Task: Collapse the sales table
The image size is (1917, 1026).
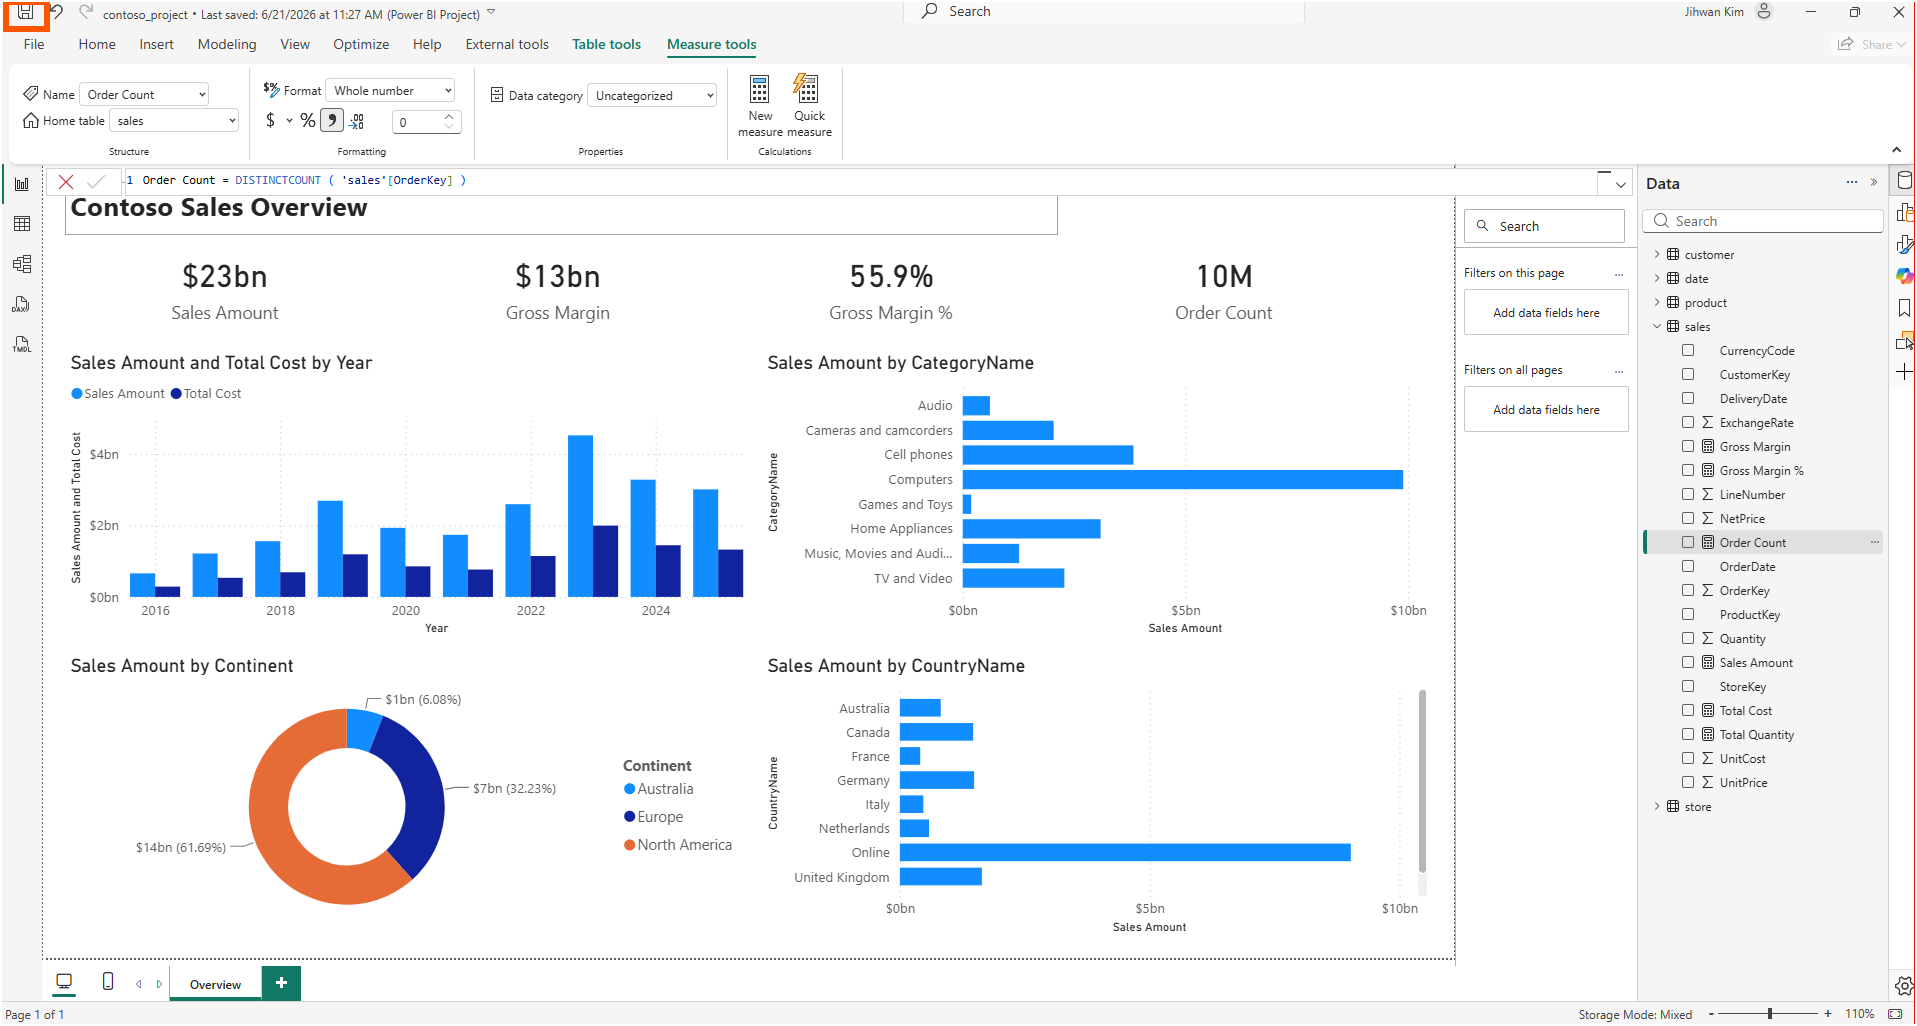Action: (x=1657, y=327)
